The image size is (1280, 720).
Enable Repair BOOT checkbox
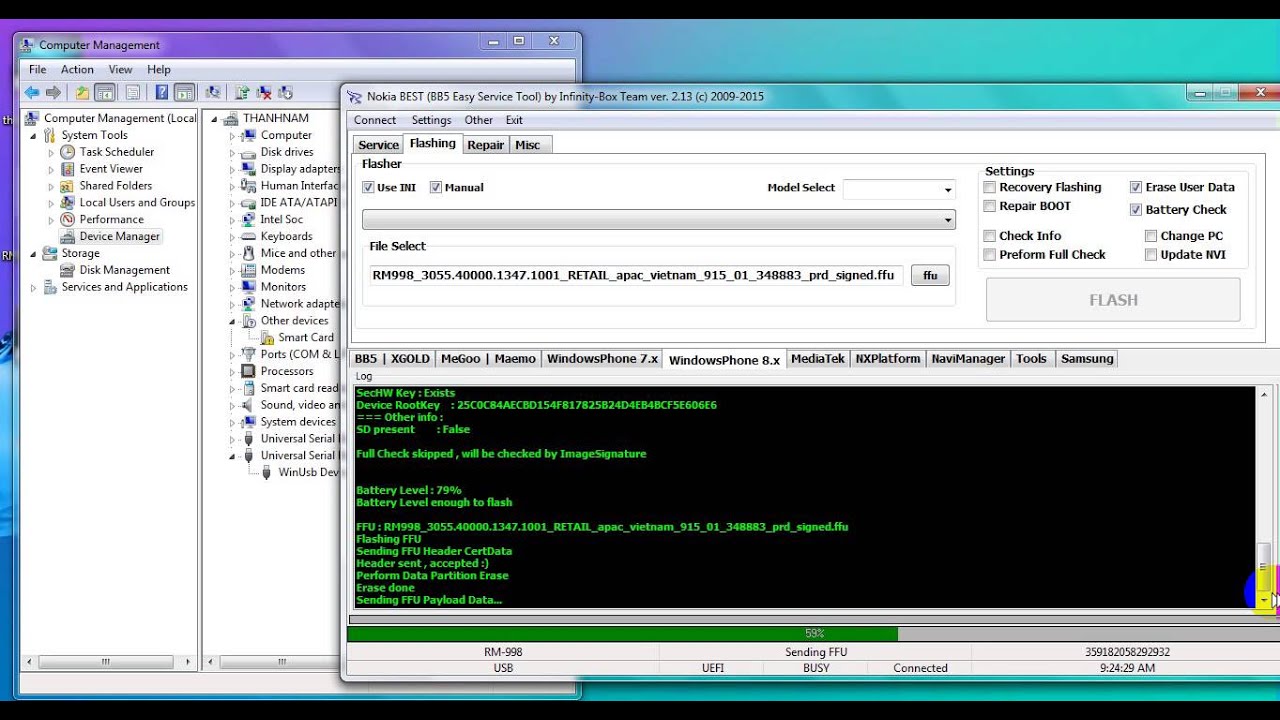click(x=990, y=206)
